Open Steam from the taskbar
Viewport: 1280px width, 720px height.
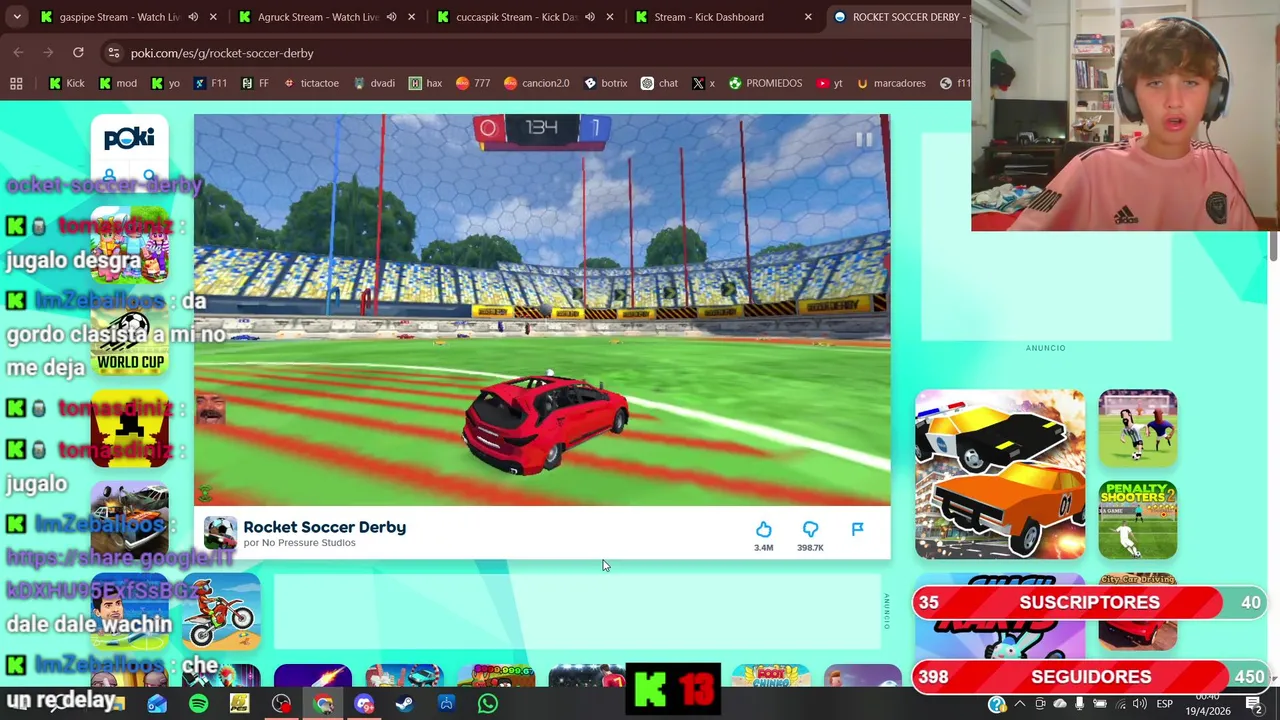point(404,704)
